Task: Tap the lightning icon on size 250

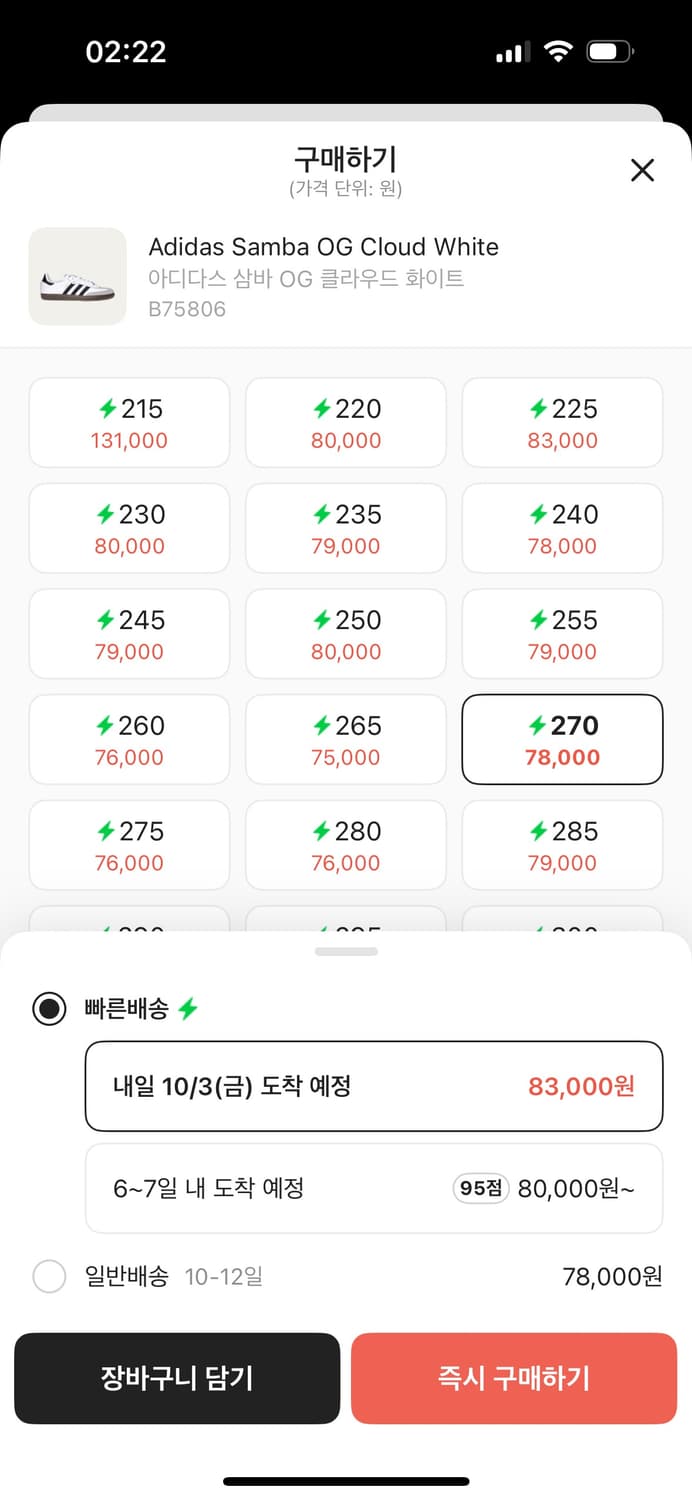Action: click(322, 620)
